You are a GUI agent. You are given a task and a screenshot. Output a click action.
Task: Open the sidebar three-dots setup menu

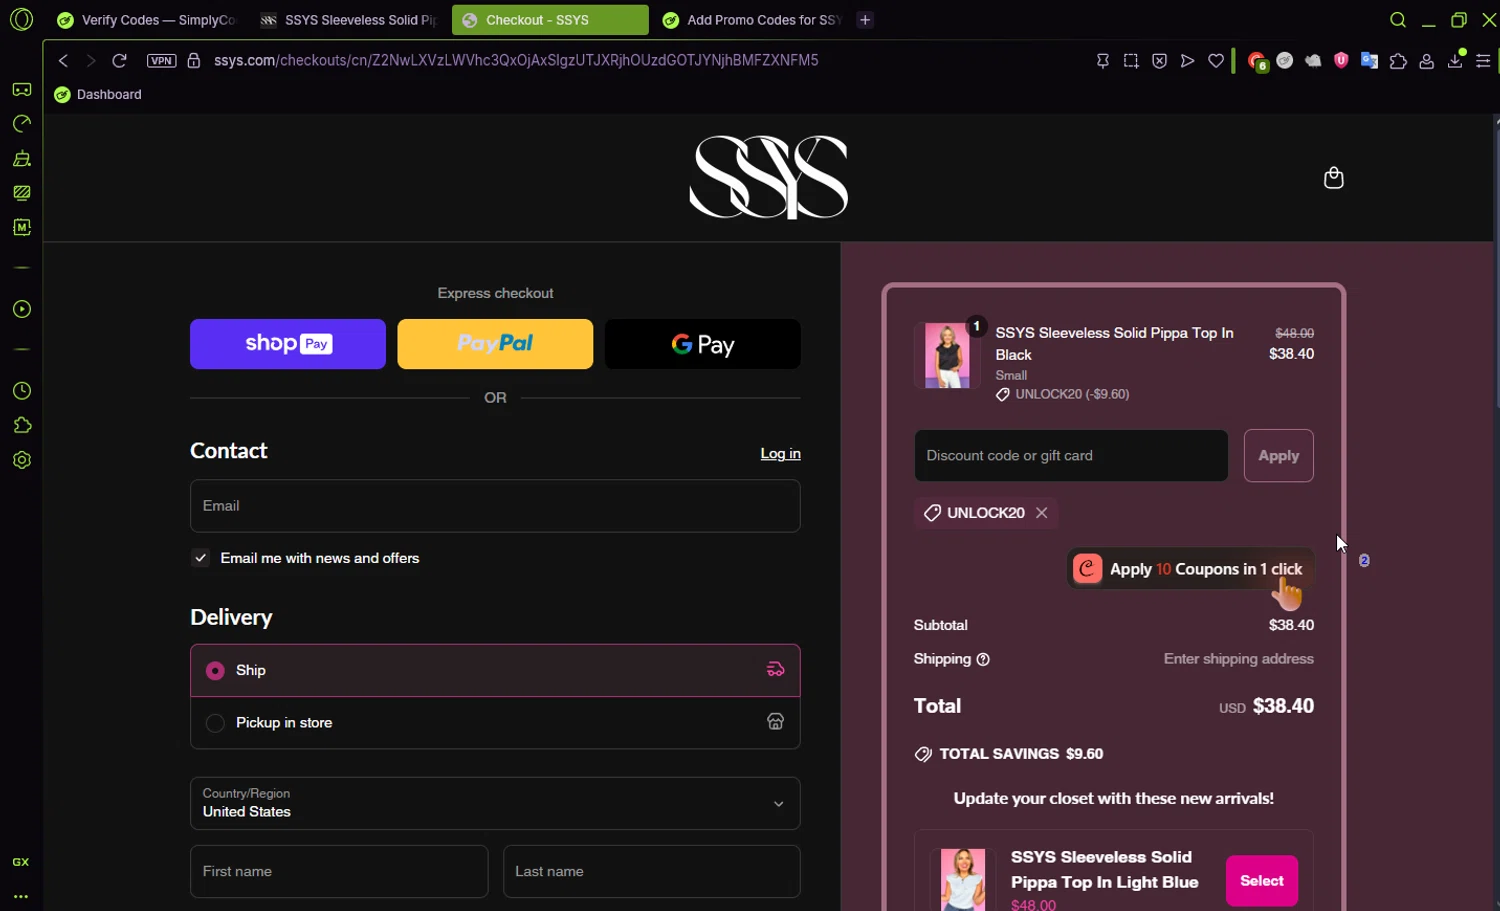(x=21, y=897)
